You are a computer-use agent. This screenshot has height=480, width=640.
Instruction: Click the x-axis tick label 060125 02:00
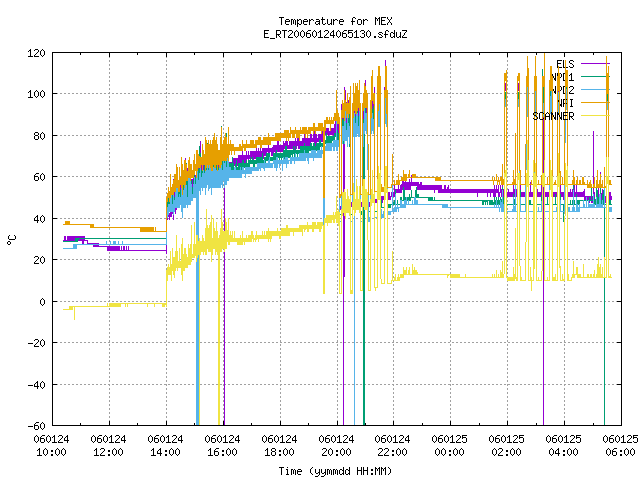click(507, 446)
